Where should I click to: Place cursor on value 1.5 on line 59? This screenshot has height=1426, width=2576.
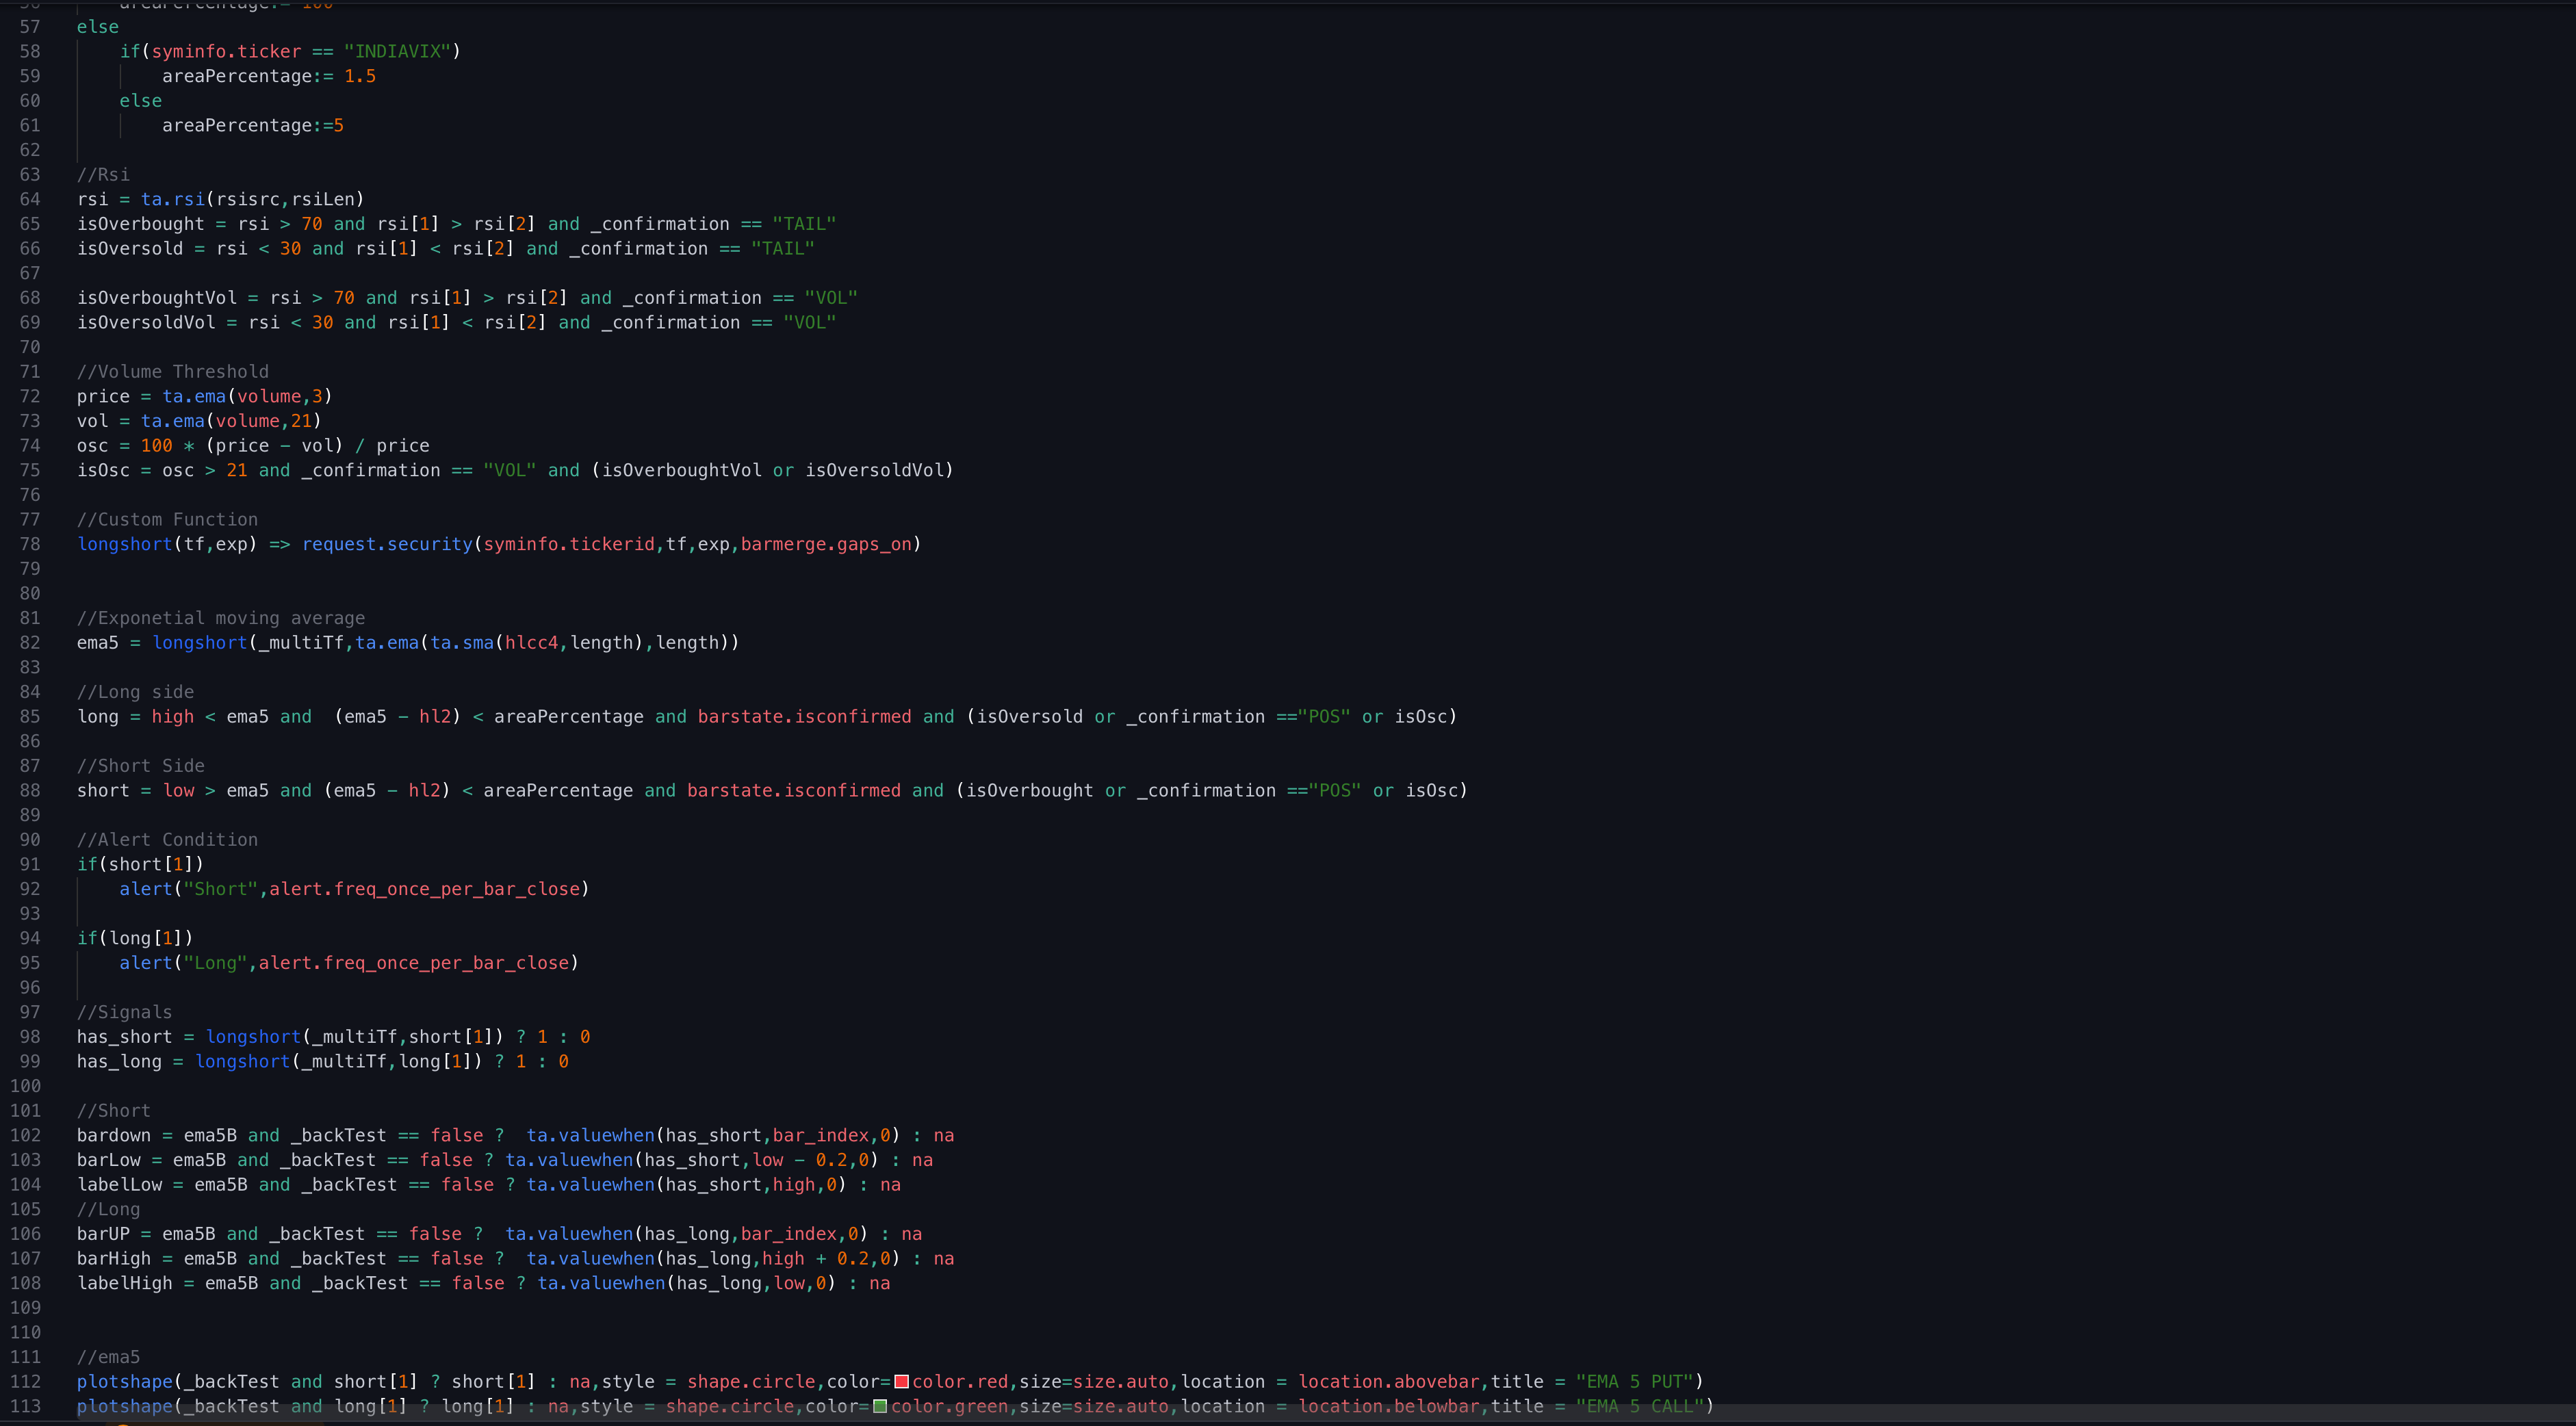coord(360,76)
